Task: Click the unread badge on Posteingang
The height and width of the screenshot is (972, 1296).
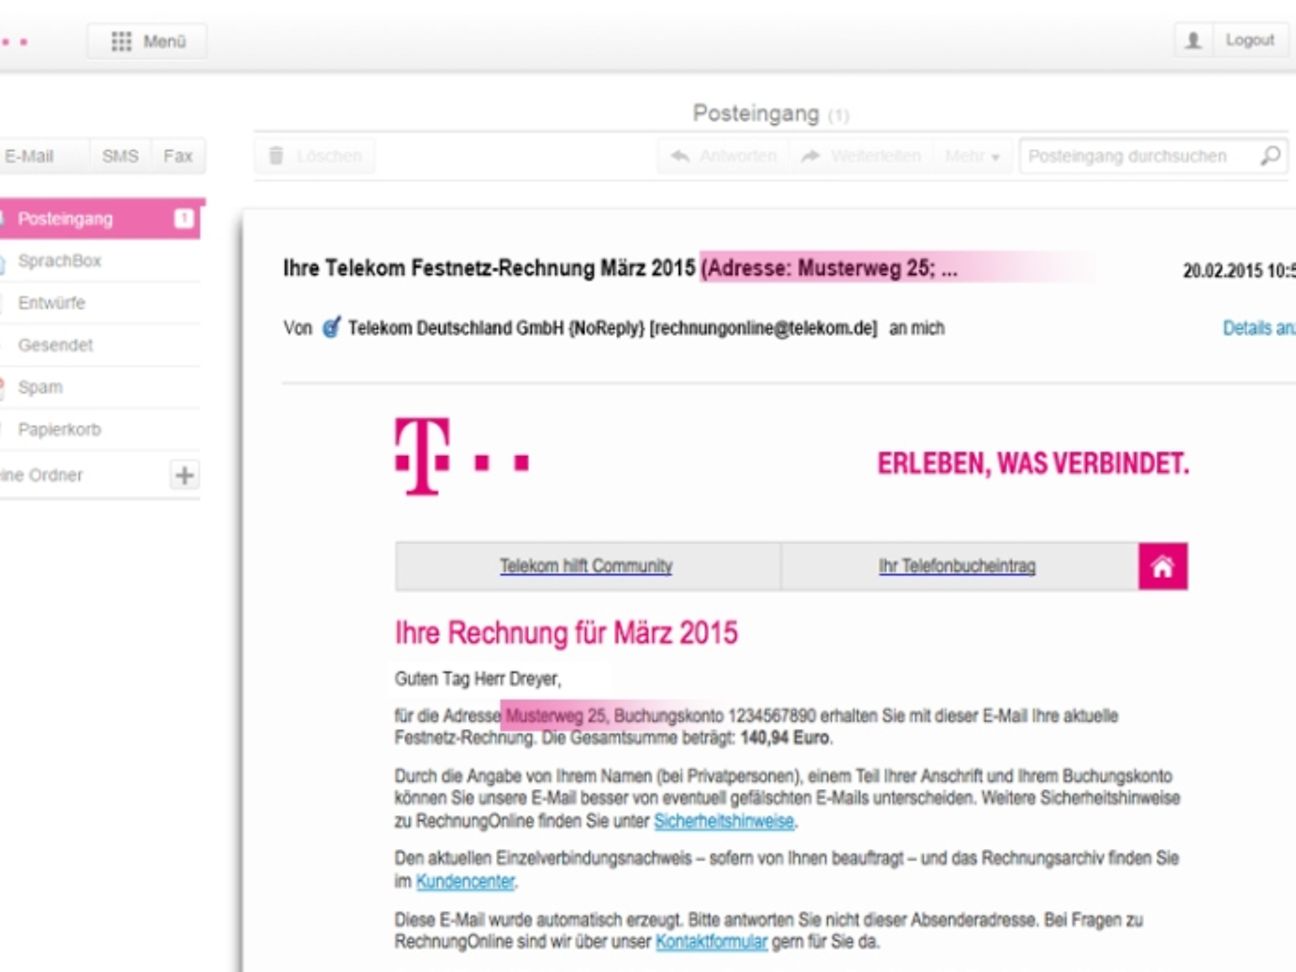Action: pyautogui.click(x=184, y=218)
